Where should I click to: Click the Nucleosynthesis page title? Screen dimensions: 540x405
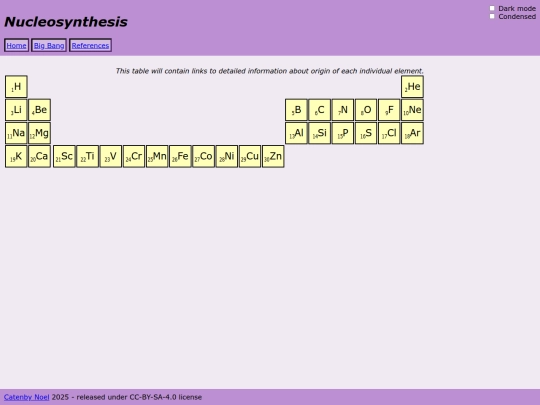point(66,22)
